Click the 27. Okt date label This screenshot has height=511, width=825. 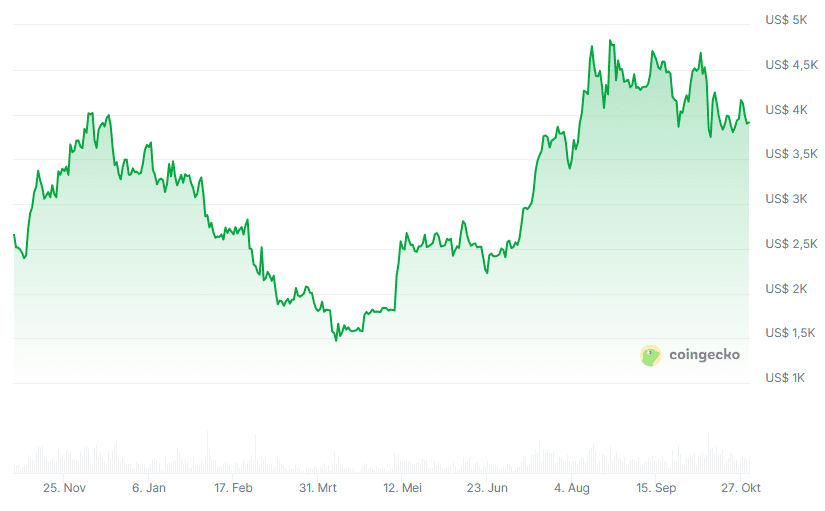click(742, 488)
